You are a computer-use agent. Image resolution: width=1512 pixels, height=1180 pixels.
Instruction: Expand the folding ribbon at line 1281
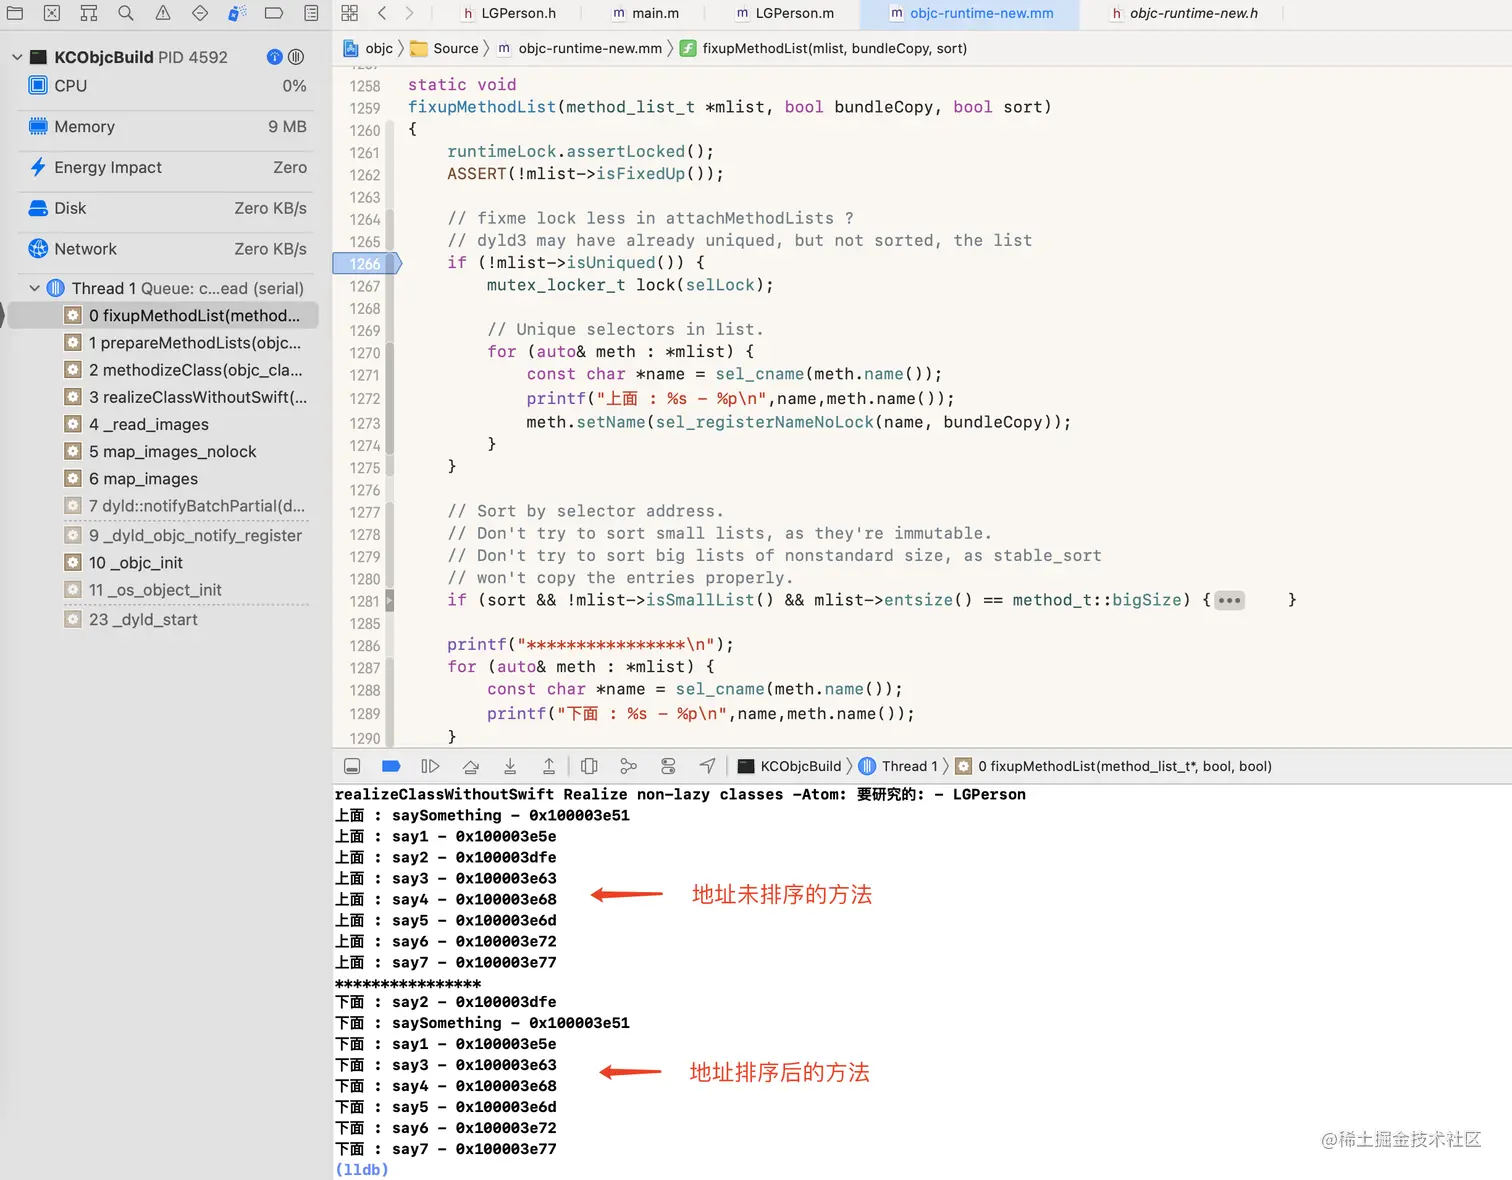(x=390, y=601)
